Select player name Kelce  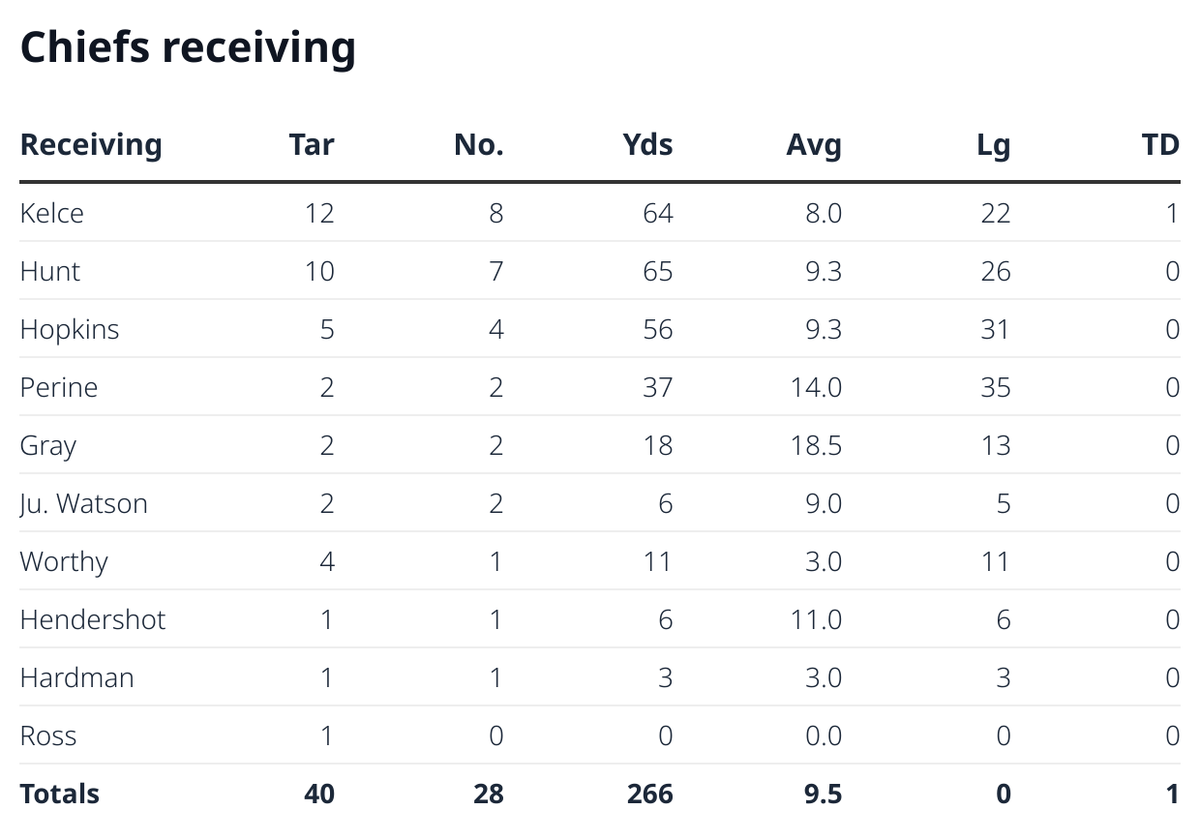click(x=52, y=213)
